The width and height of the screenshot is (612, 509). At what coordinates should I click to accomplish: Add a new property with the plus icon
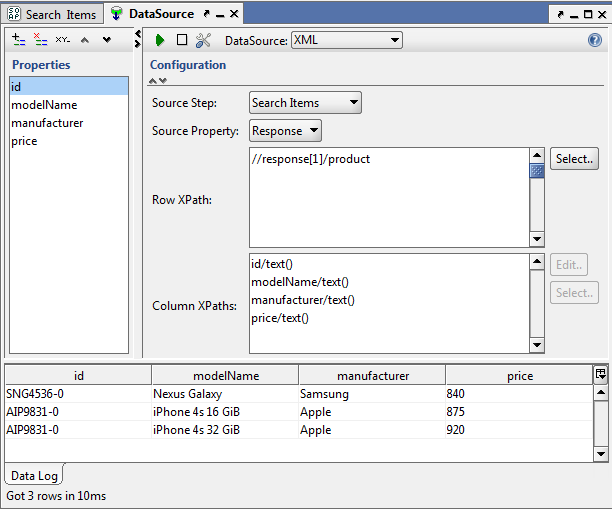click(18, 39)
